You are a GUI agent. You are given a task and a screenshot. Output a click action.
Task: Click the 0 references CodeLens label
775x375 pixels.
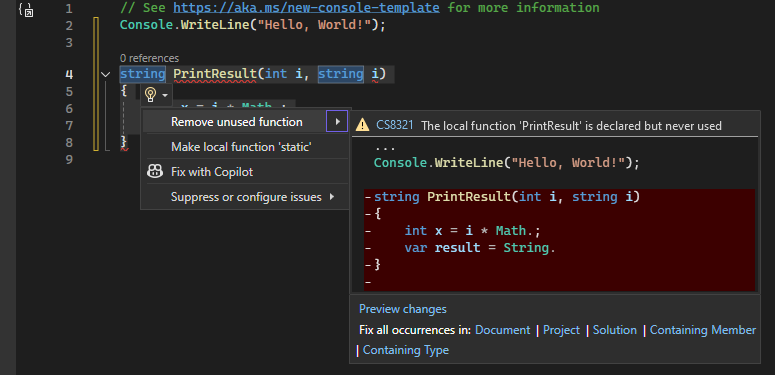click(149, 58)
